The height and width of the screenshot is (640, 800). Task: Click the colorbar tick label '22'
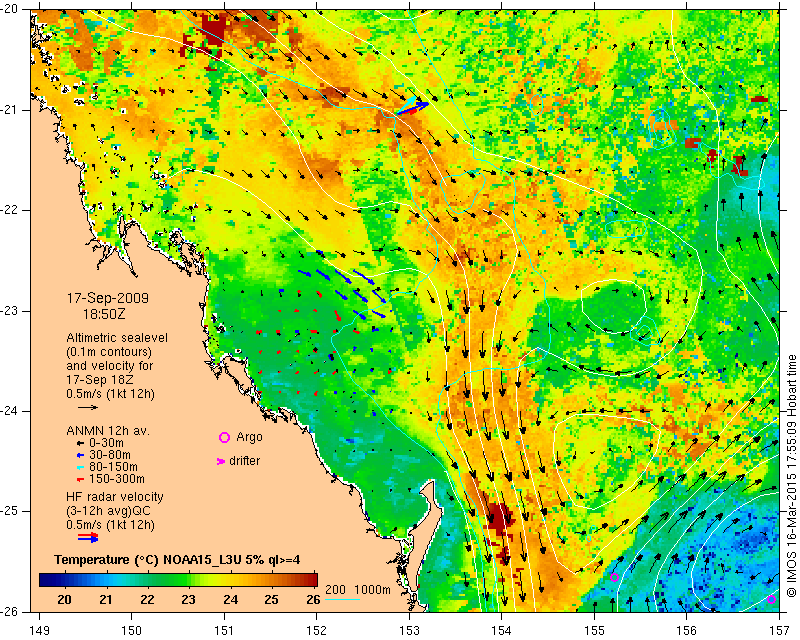click(147, 599)
